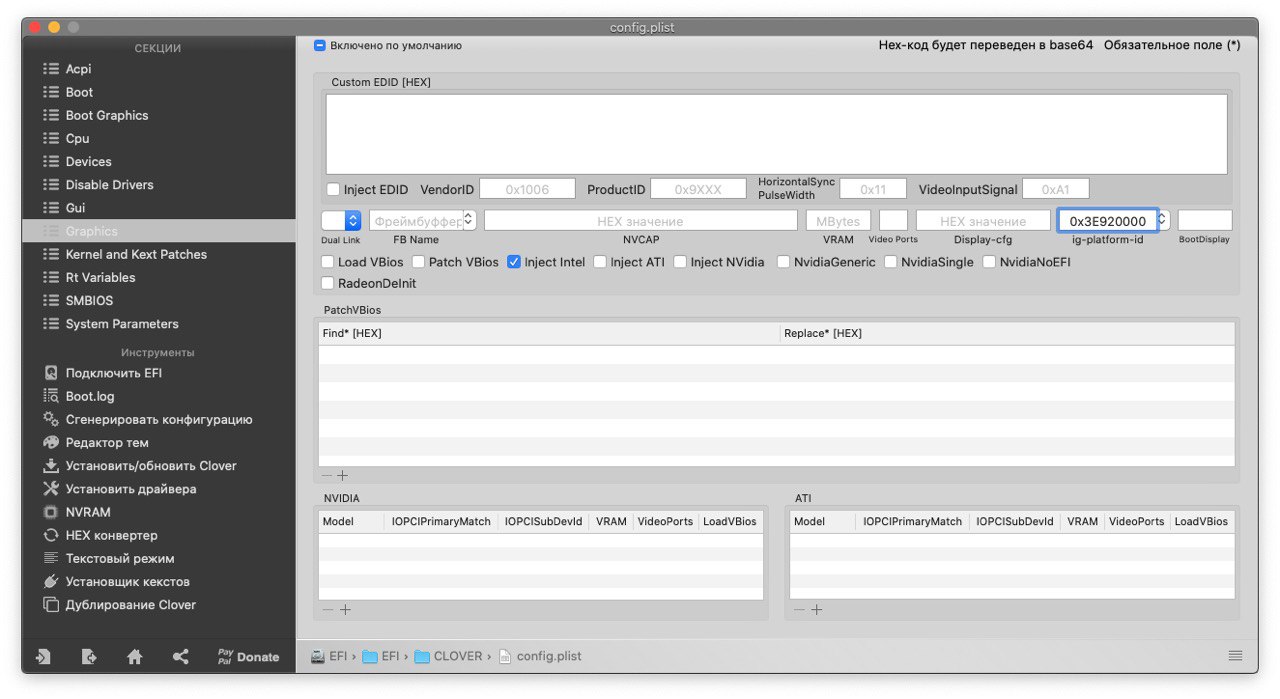Click the Display-cfg HEX field

click(x=982, y=221)
